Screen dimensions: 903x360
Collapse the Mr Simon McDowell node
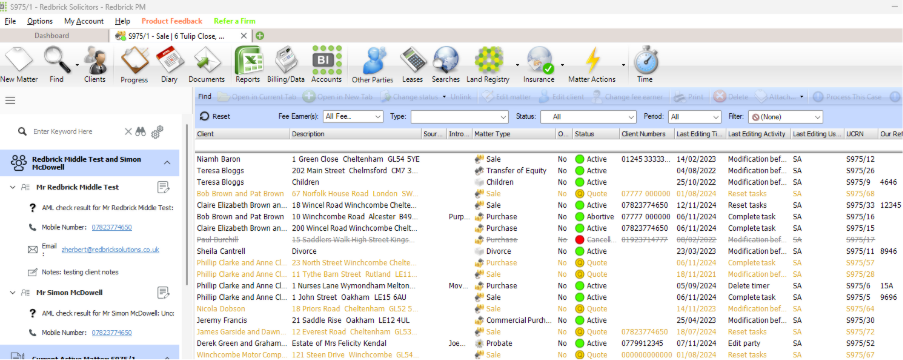tap(13, 293)
